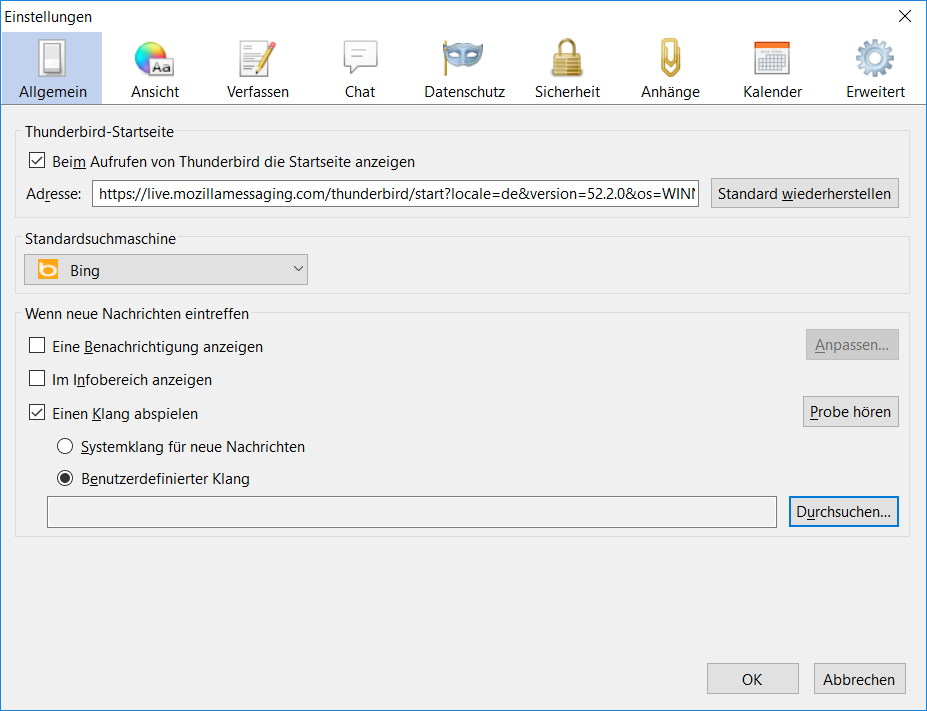Viewport: 927px width, 711px height.
Task: Open the Chat speech bubble icon
Action: click(x=360, y=59)
